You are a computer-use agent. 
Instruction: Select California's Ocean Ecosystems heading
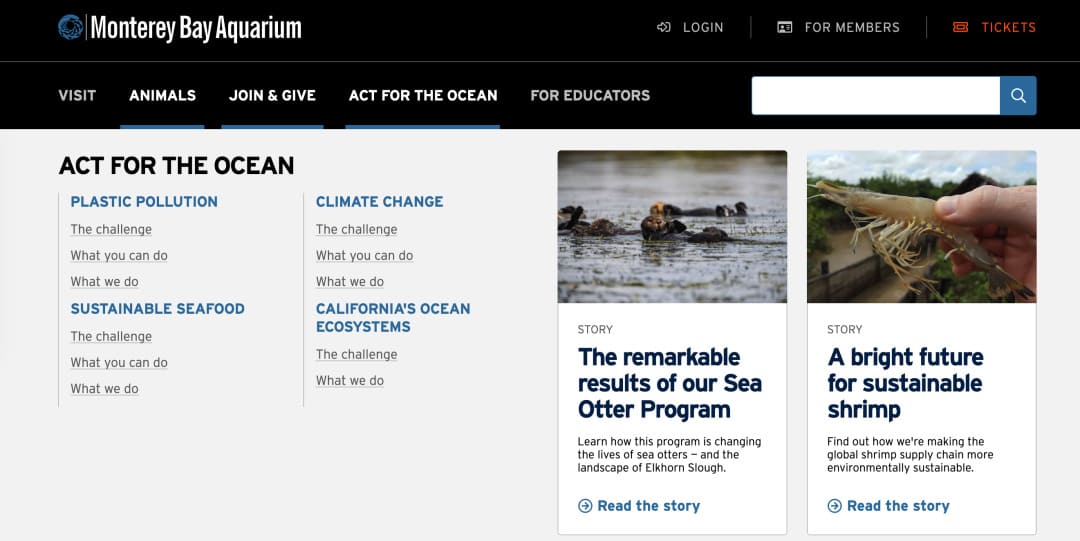point(393,317)
